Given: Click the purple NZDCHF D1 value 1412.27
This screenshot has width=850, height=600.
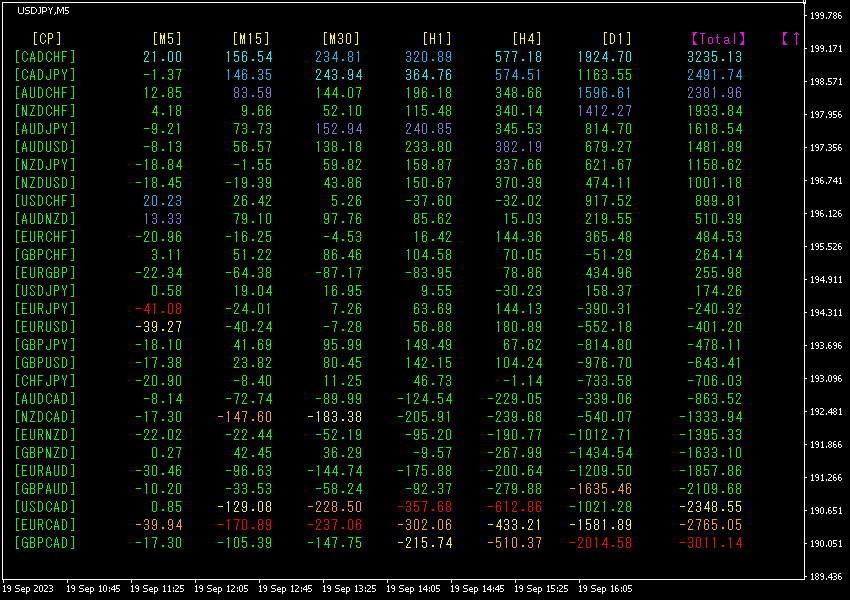Looking at the screenshot, I should click(x=605, y=111).
